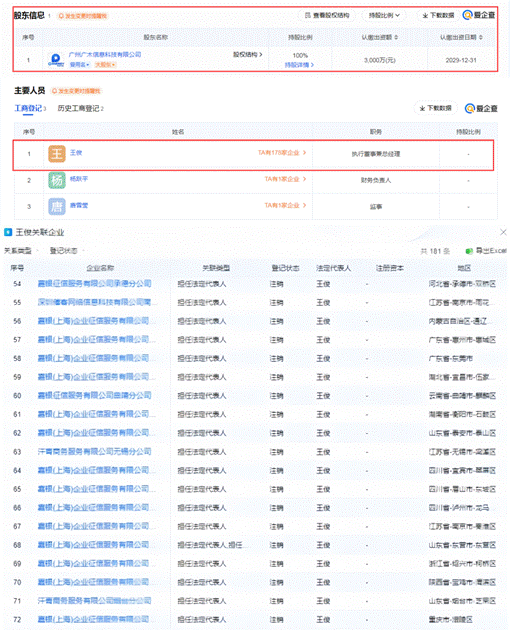This screenshot has height=630, width=510.
Task: Click the 2029-12-31 date cell
Action: 461,60
